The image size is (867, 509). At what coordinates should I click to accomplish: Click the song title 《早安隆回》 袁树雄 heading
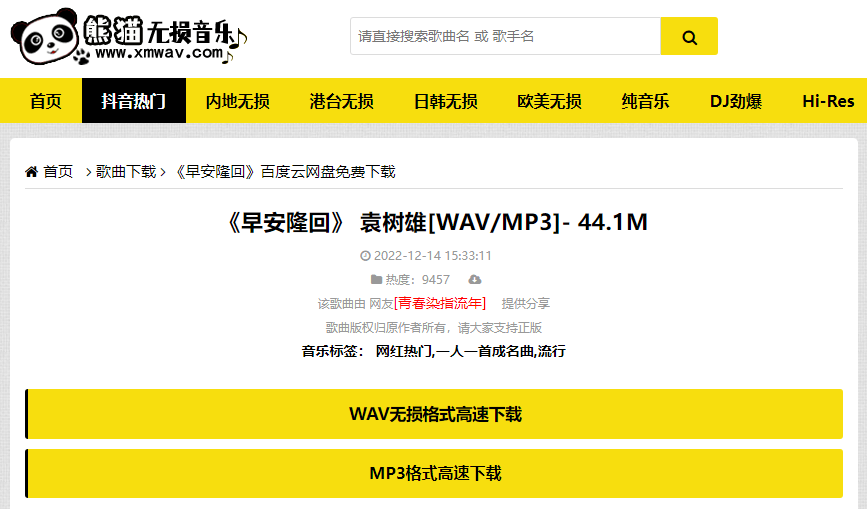tap(437, 223)
